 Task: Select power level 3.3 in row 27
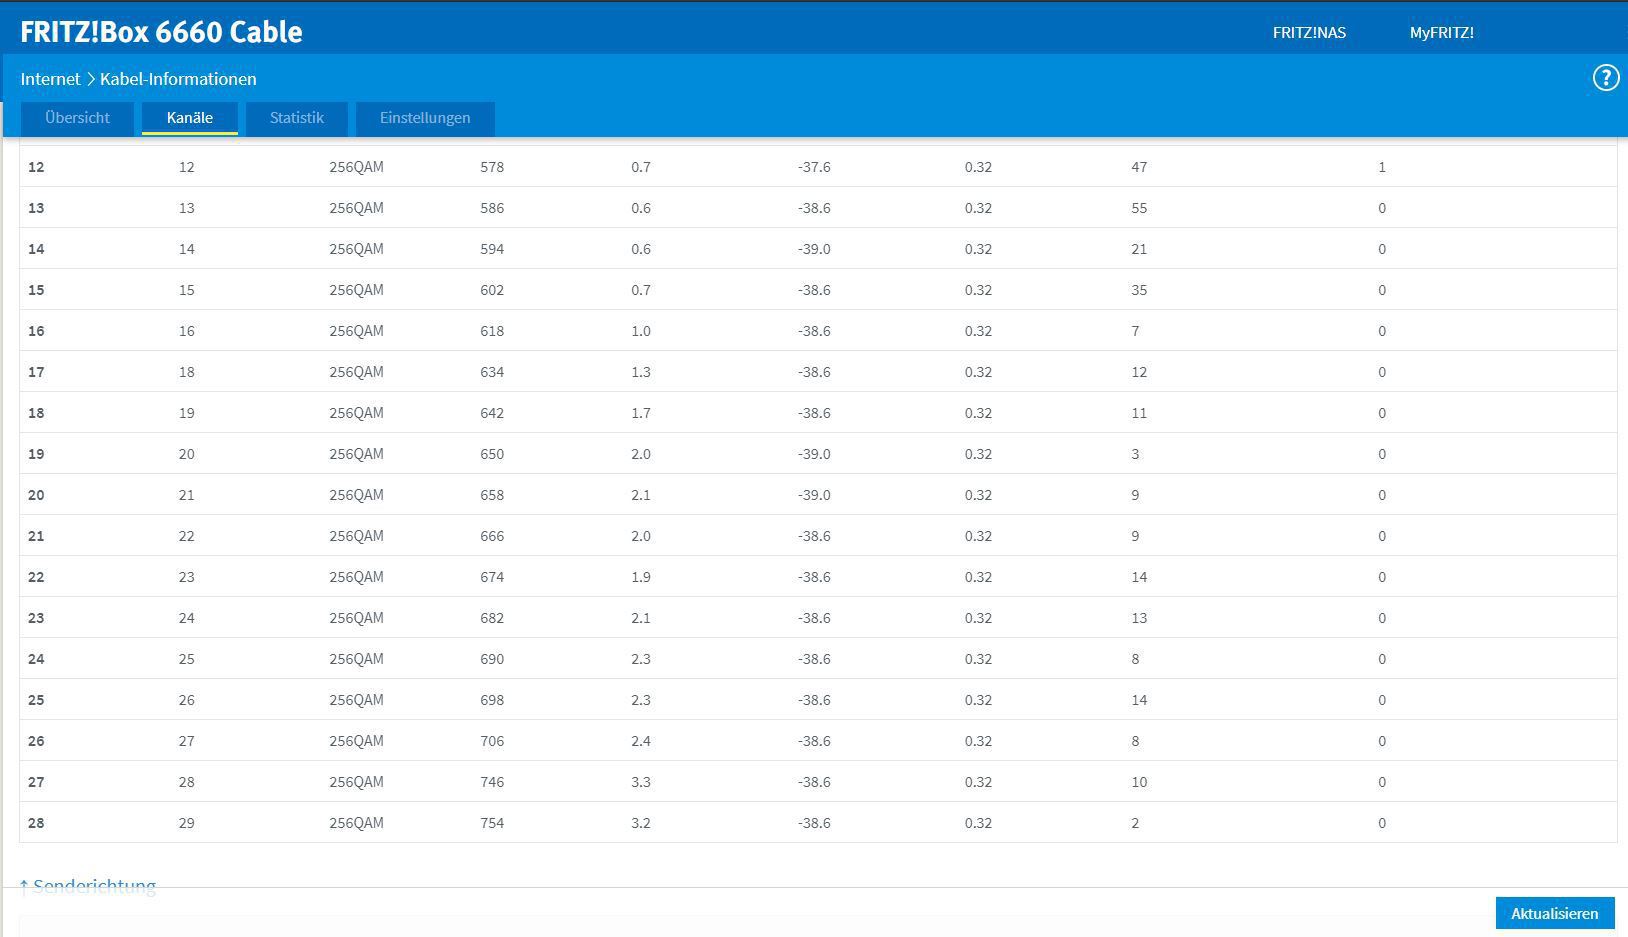[x=641, y=783]
